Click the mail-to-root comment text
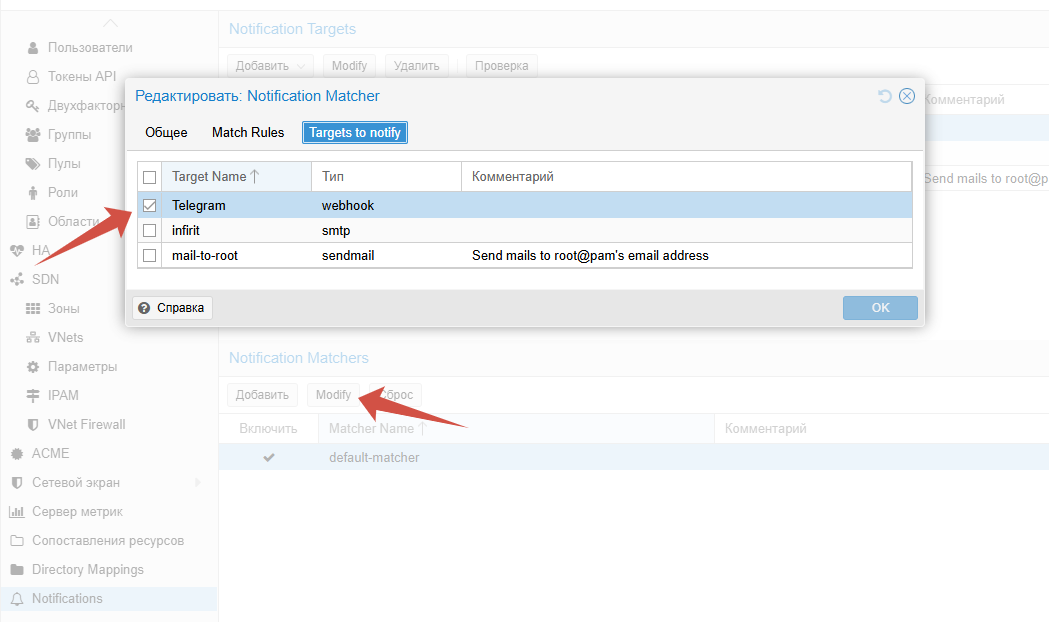Screen dimensions: 1049x622 [x=590, y=255]
